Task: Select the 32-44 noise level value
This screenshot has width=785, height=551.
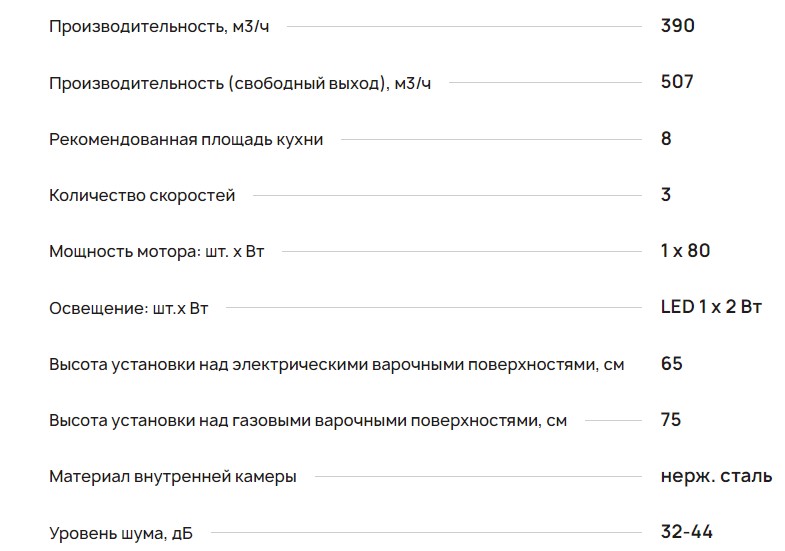Action: coord(687,532)
